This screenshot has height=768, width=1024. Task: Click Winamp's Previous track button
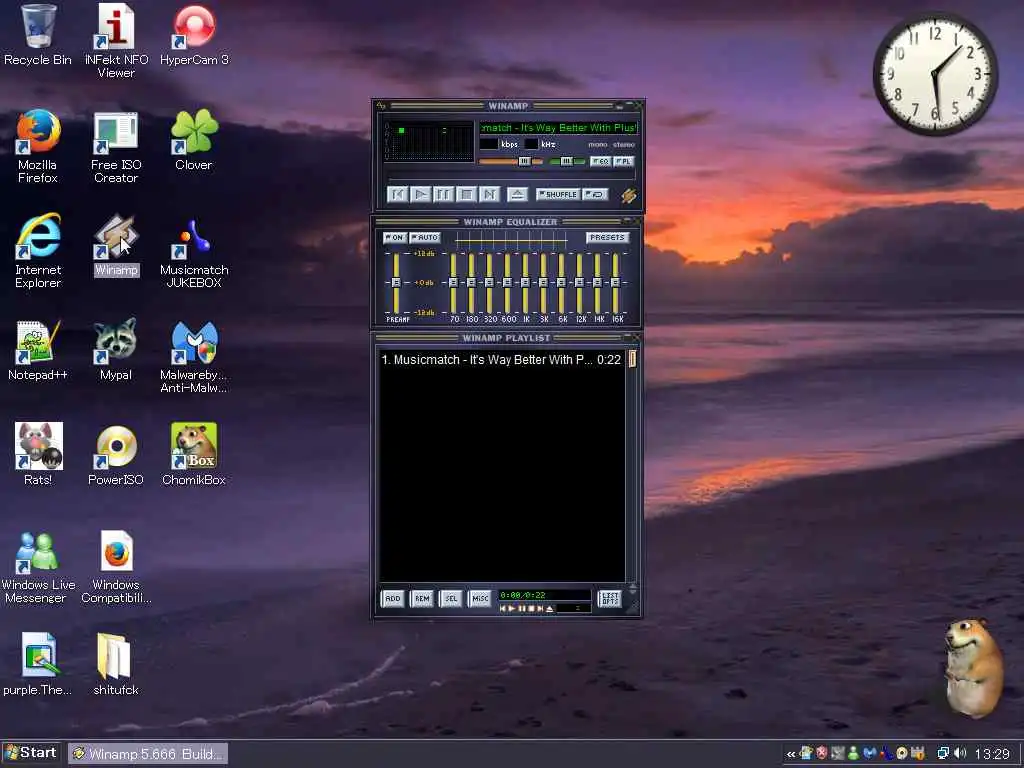398,194
